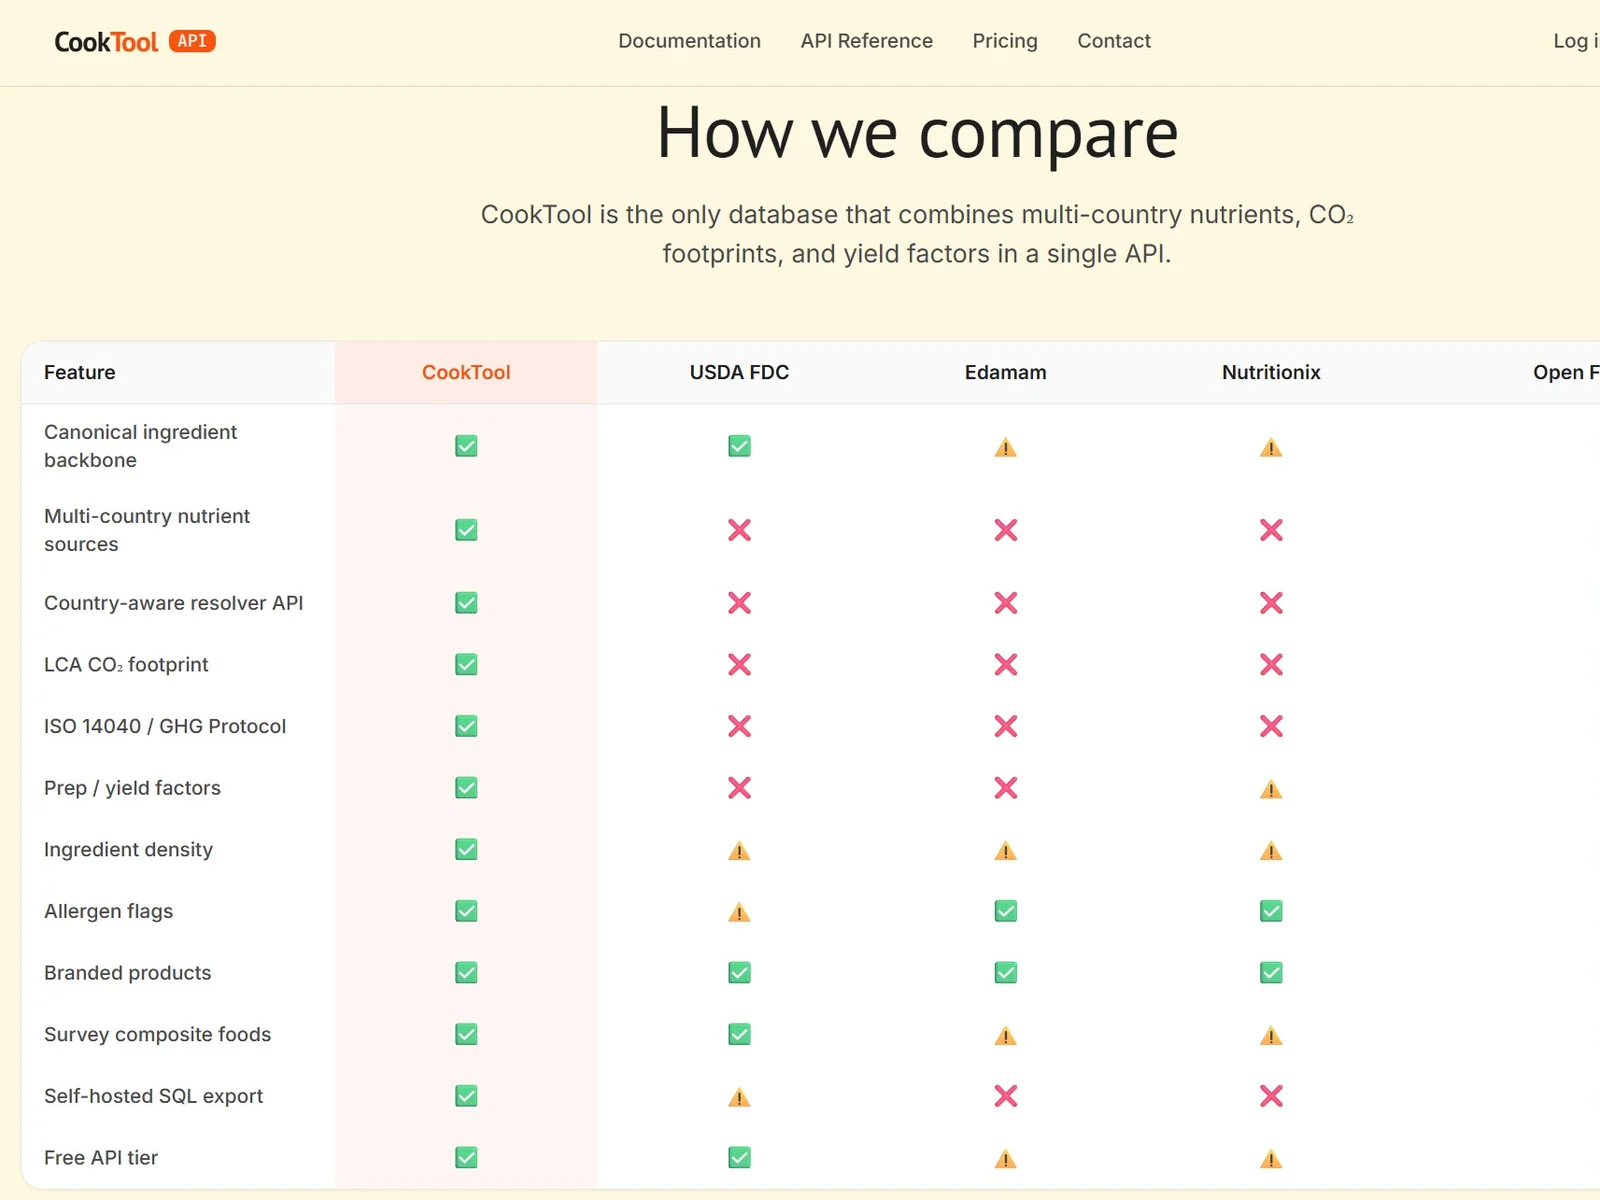Click the USDA FDC column header
Image resolution: width=1600 pixels, height=1200 pixels.
(739, 372)
